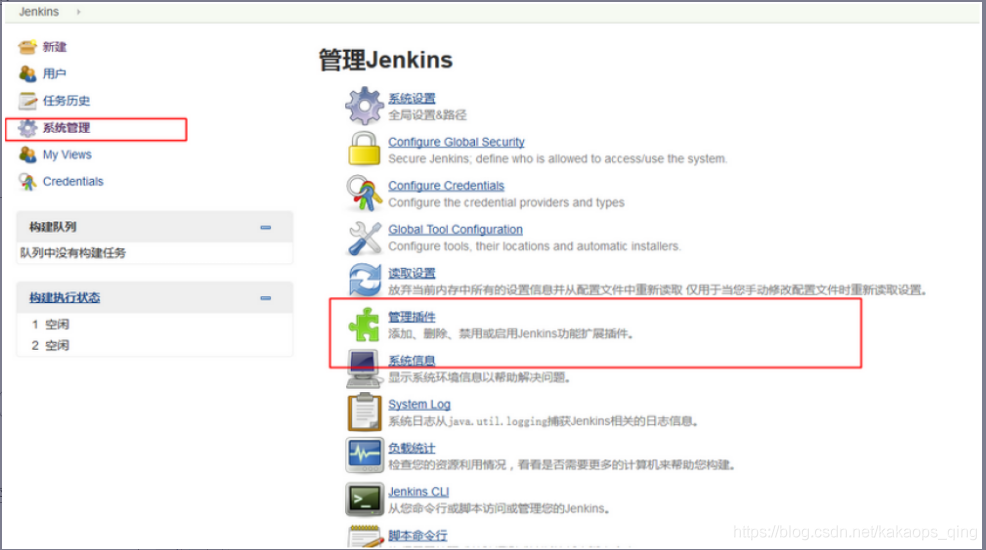The height and width of the screenshot is (550, 986).
Task: Click the padlock icon for Global Security
Action: pos(365,149)
